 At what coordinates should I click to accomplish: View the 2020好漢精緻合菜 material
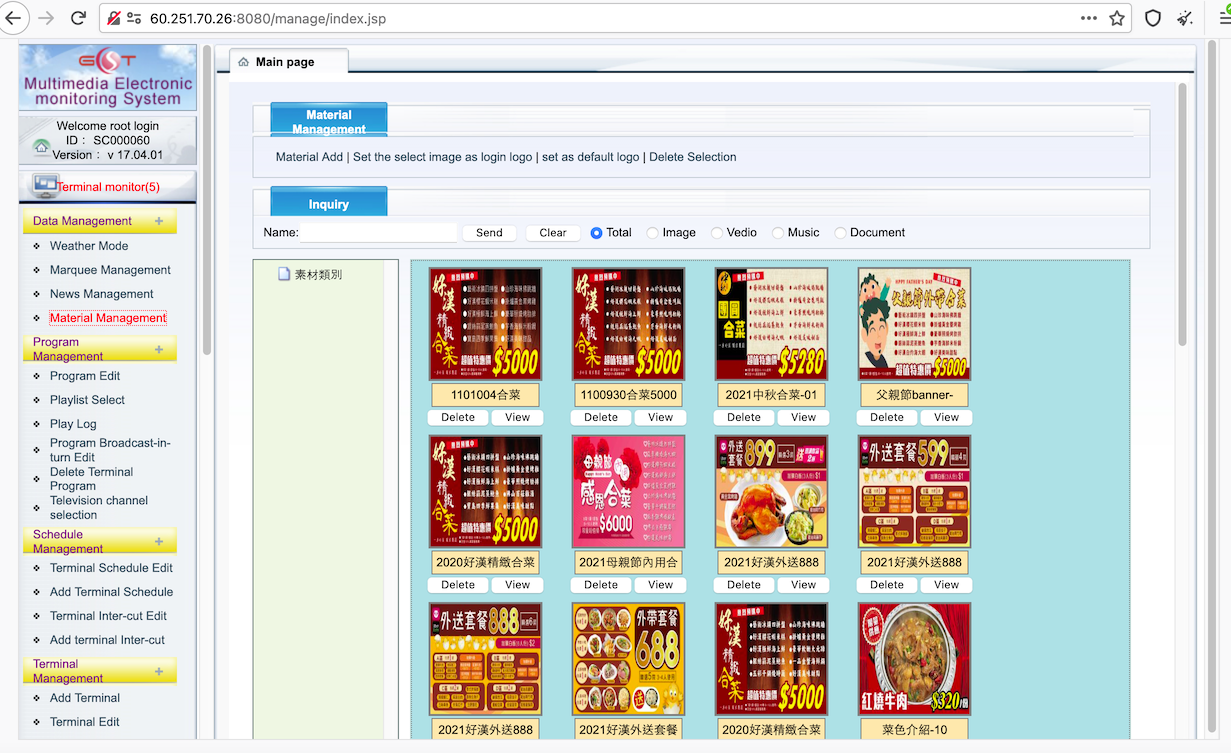pyautogui.click(x=517, y=585)
